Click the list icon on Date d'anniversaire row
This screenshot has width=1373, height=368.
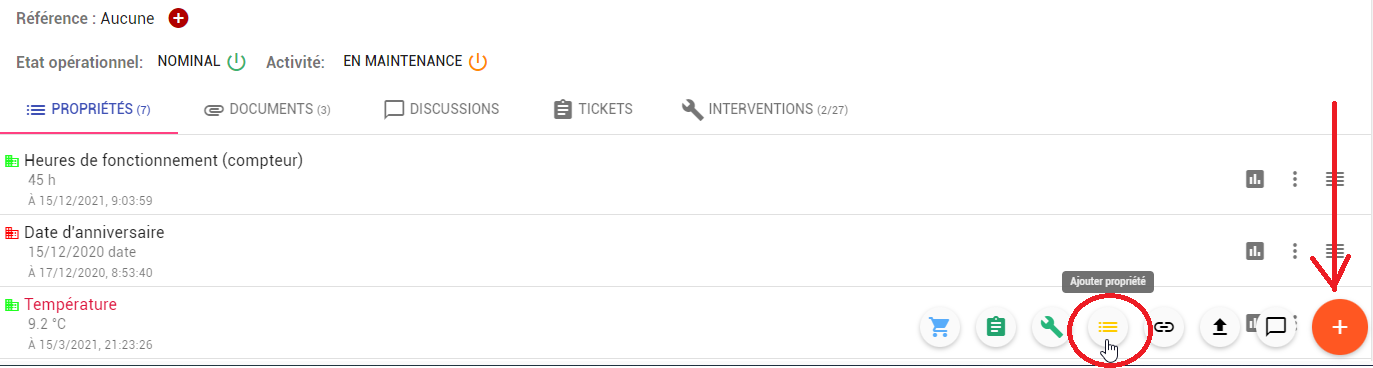pos(1335,251)
